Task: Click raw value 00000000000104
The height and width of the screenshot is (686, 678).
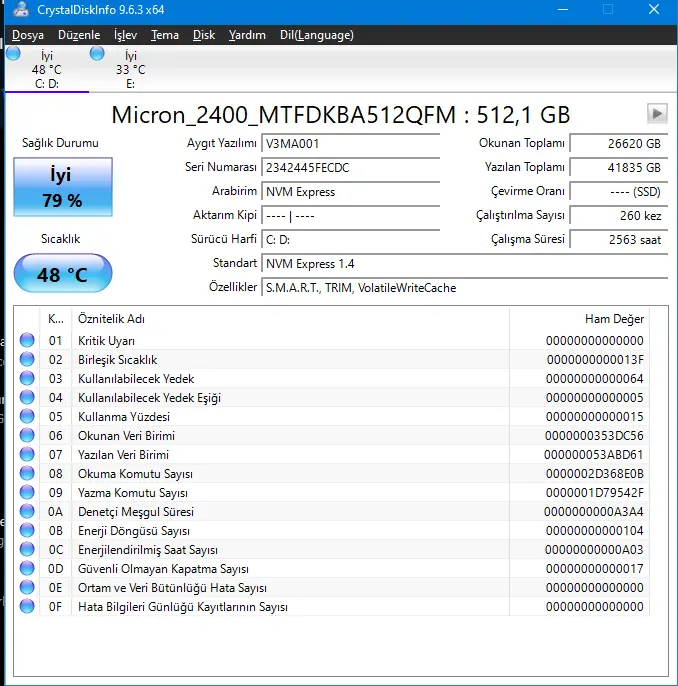Action: (594, 531)
